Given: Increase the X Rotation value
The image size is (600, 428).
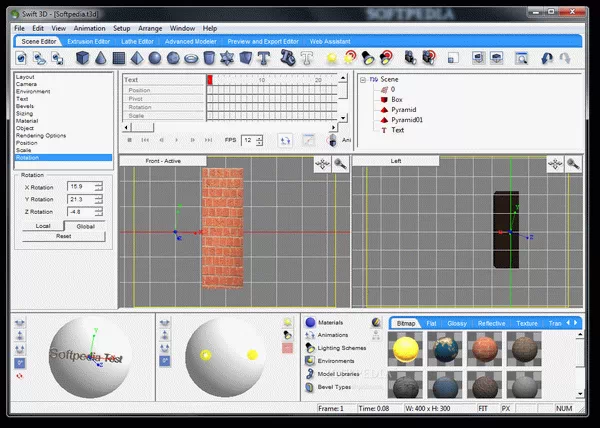Looking at the screenshot, I should [x=99, y=184].
